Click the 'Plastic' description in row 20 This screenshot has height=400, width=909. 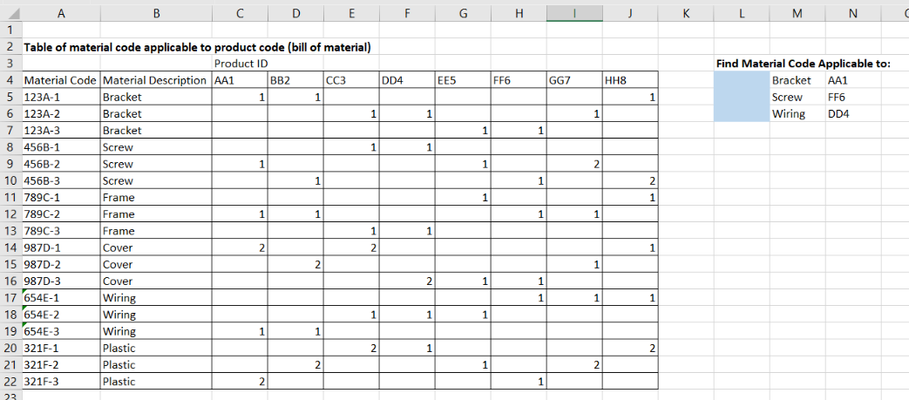click(x=156, y=348)
